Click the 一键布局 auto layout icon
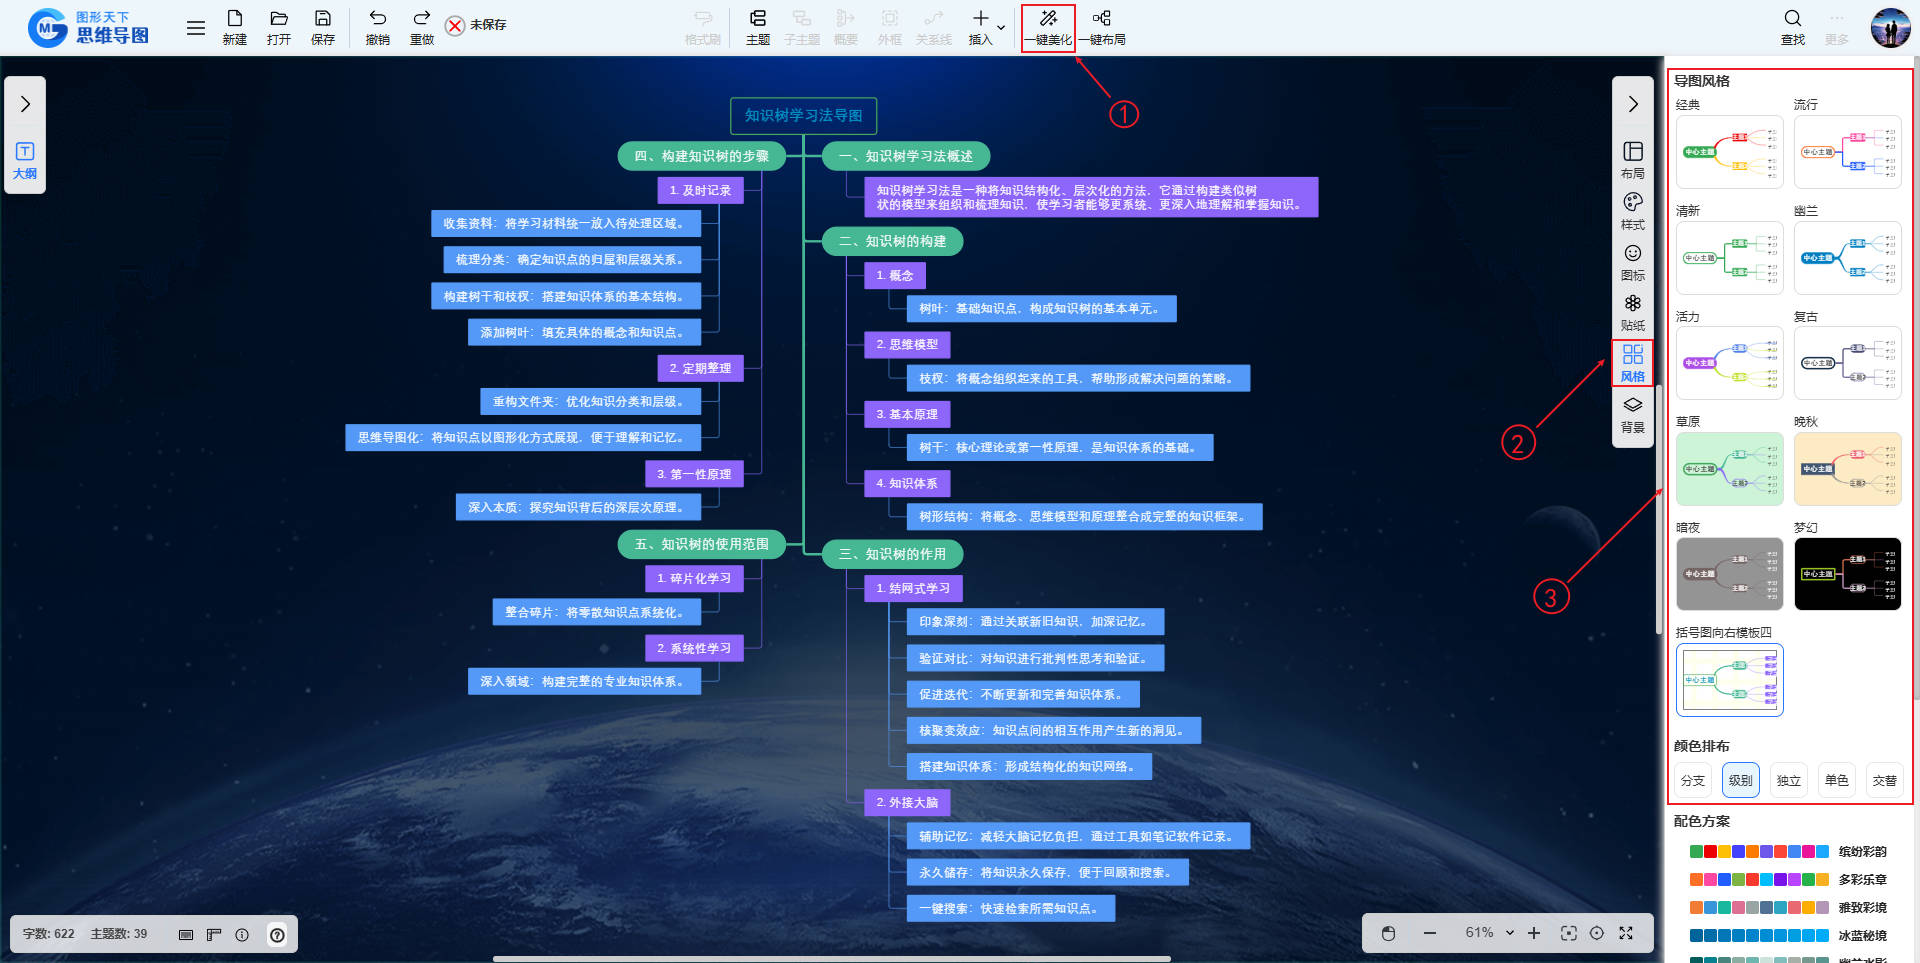 point(1101,19)
